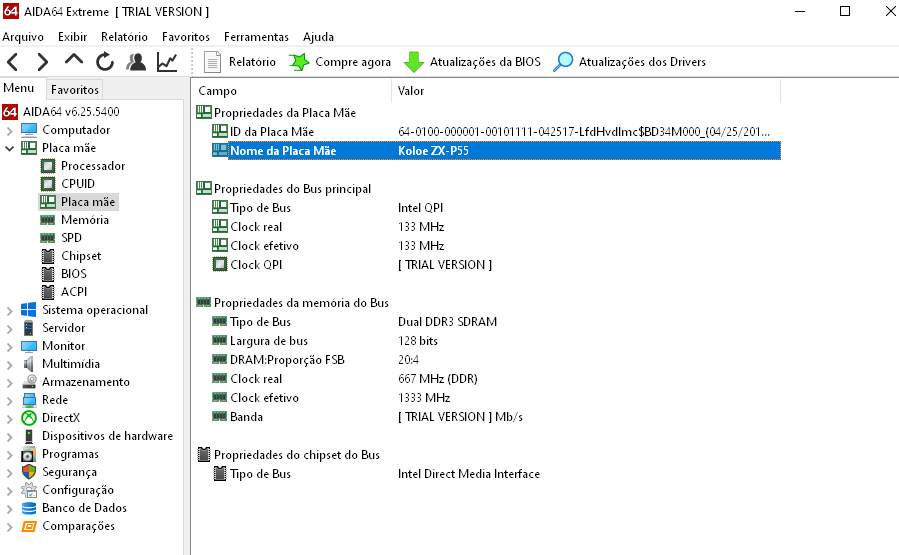Expand the Monitor tree node
The height and width of the screenshot is (555, 899).
[9, 347]
